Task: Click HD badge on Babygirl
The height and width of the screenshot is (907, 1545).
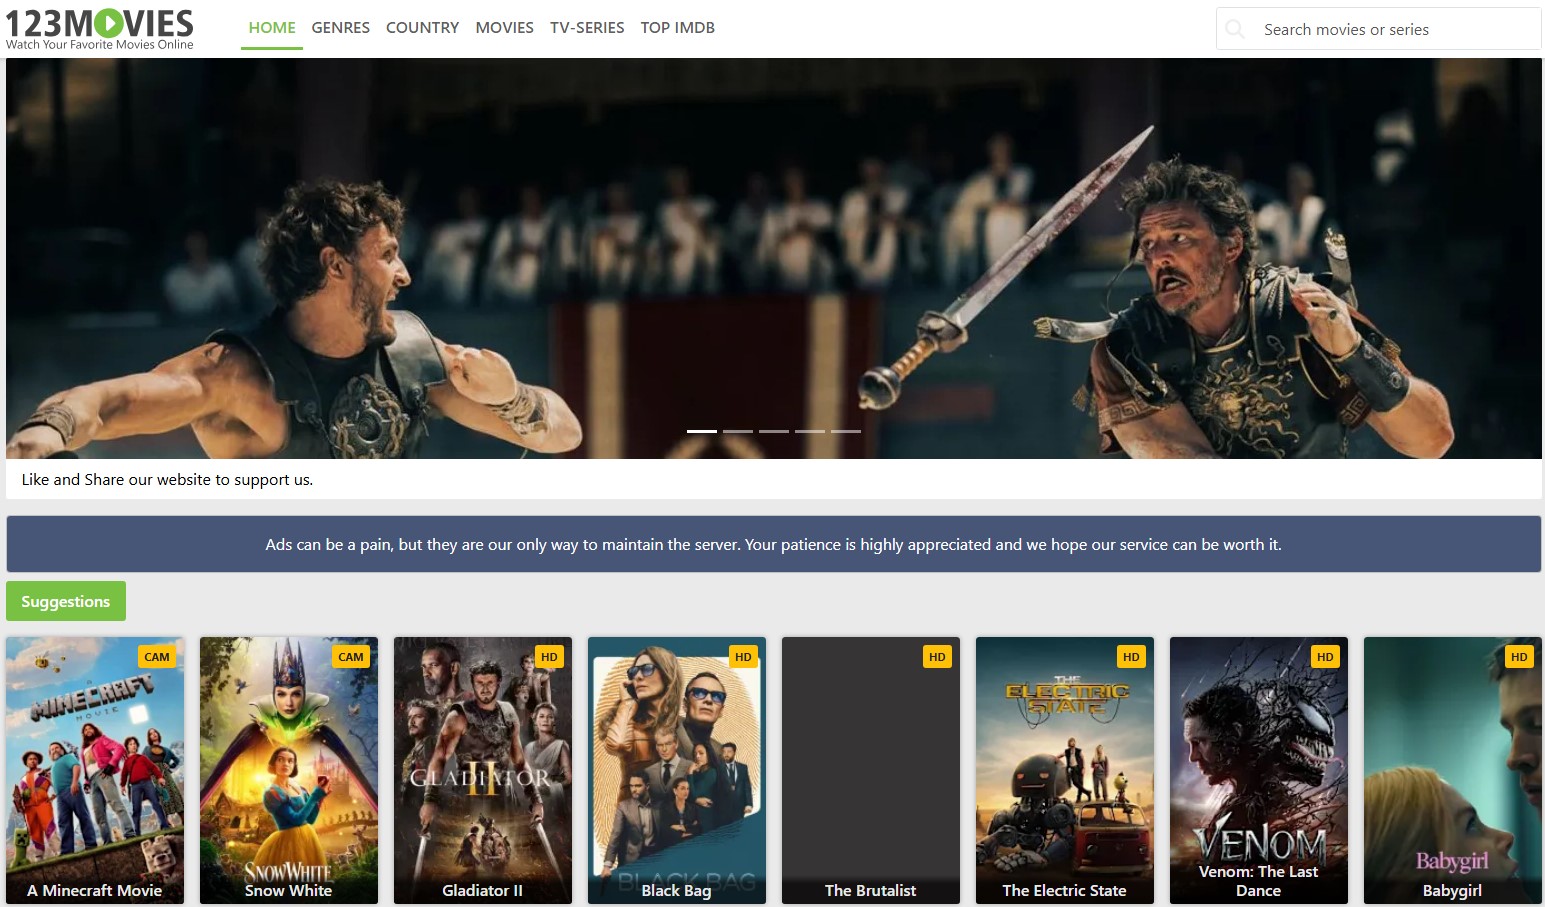Action: [x=1519, y=657]
